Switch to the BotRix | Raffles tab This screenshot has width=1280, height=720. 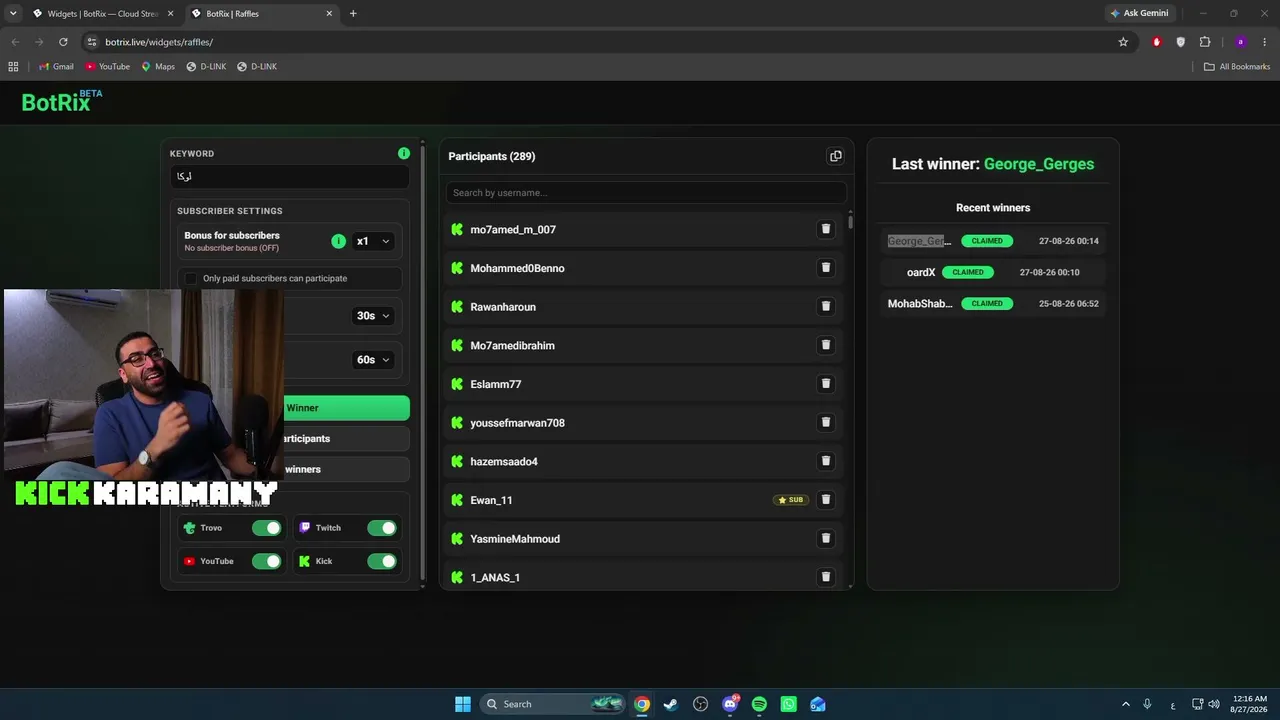pyautogui.click(x=262, y=14)
